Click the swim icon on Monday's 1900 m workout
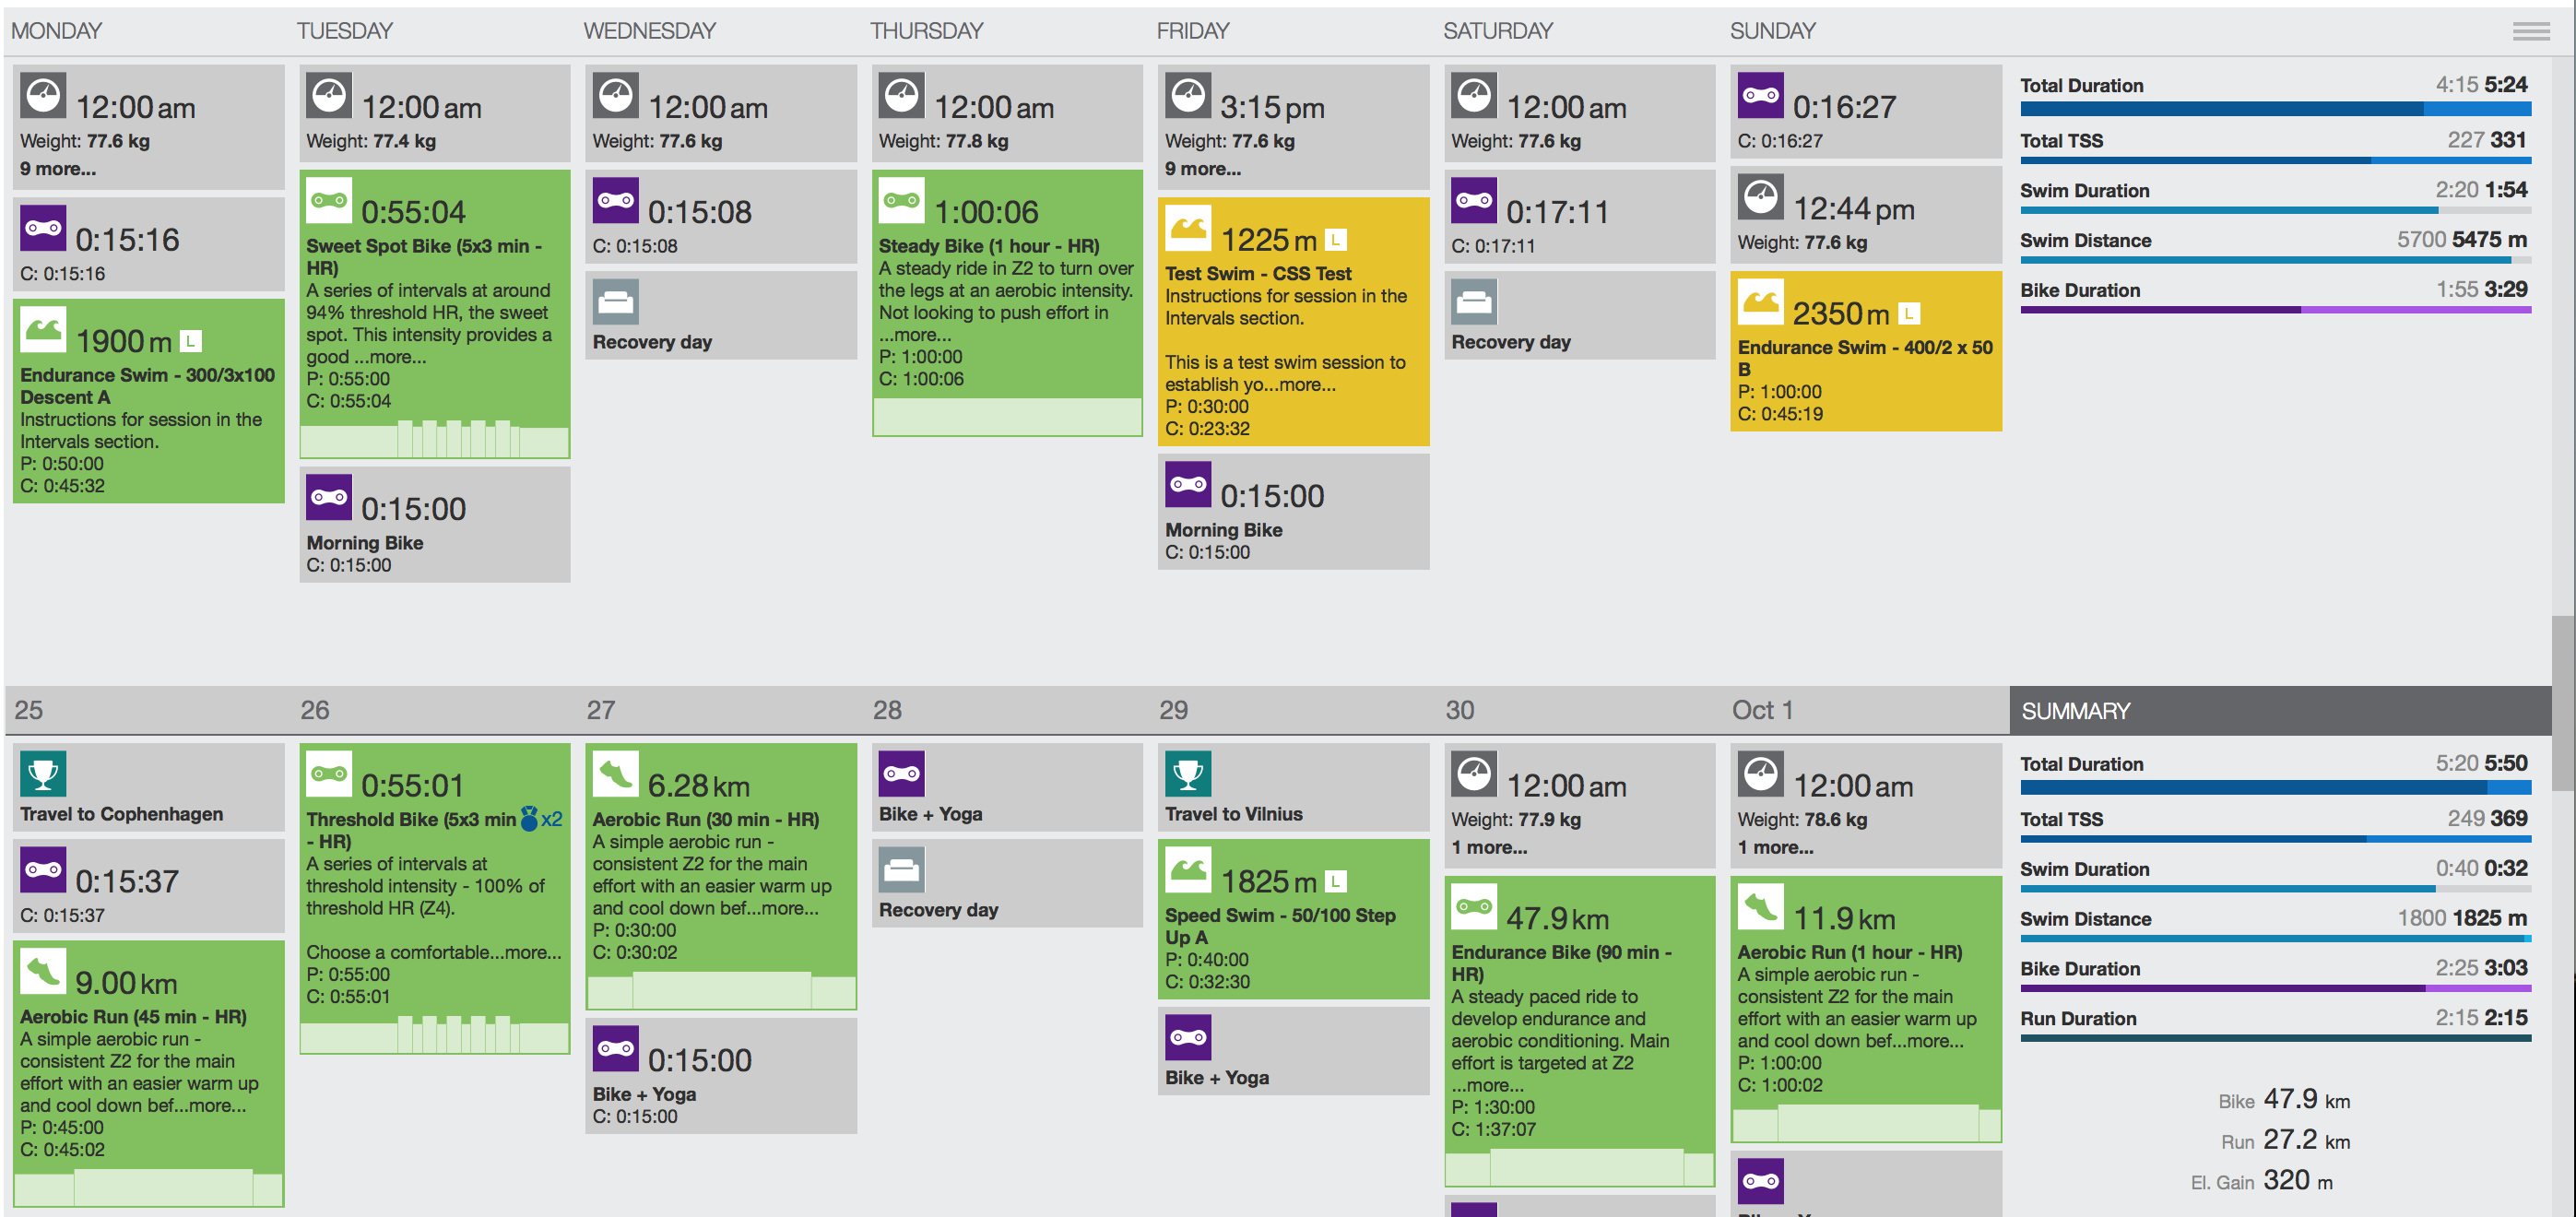The height and width of the screenshot is (1217, 2576). pyautogui.click(x=43, y=329)
